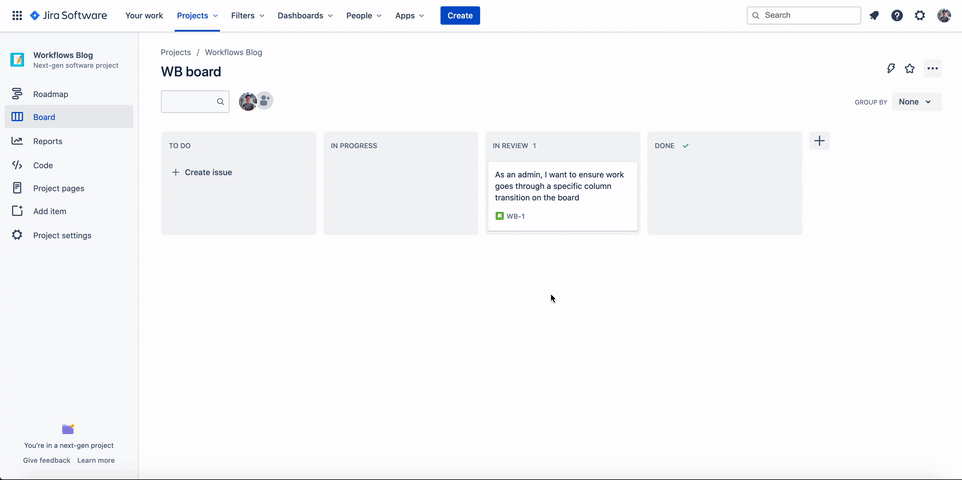Click the Jira Software logo
Image resolution: width=962 pixels, height=480 pixels.
tap(68, 15)
